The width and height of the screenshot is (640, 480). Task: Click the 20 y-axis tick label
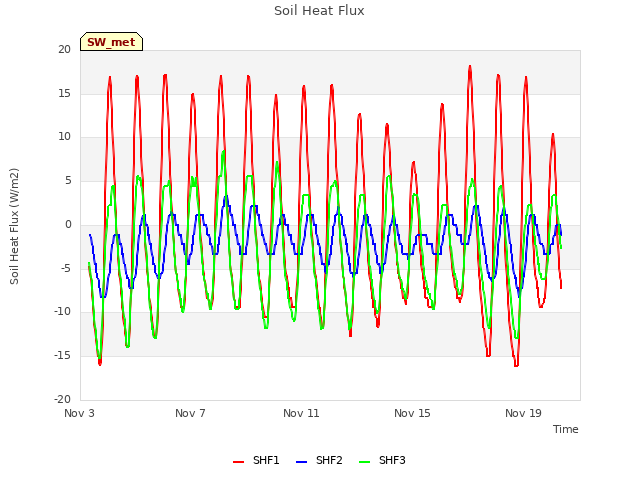point(64,49)
